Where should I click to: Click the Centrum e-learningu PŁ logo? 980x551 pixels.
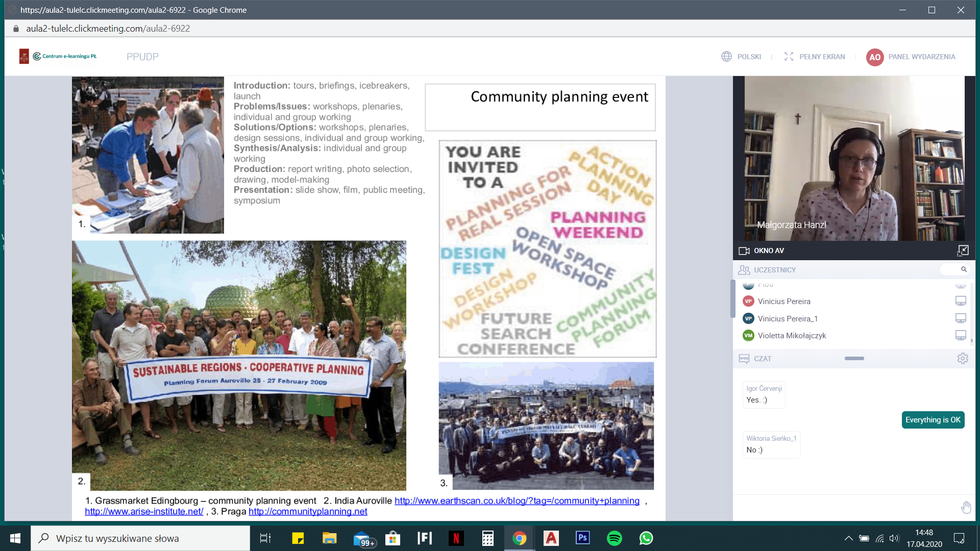tap(58, 56)
